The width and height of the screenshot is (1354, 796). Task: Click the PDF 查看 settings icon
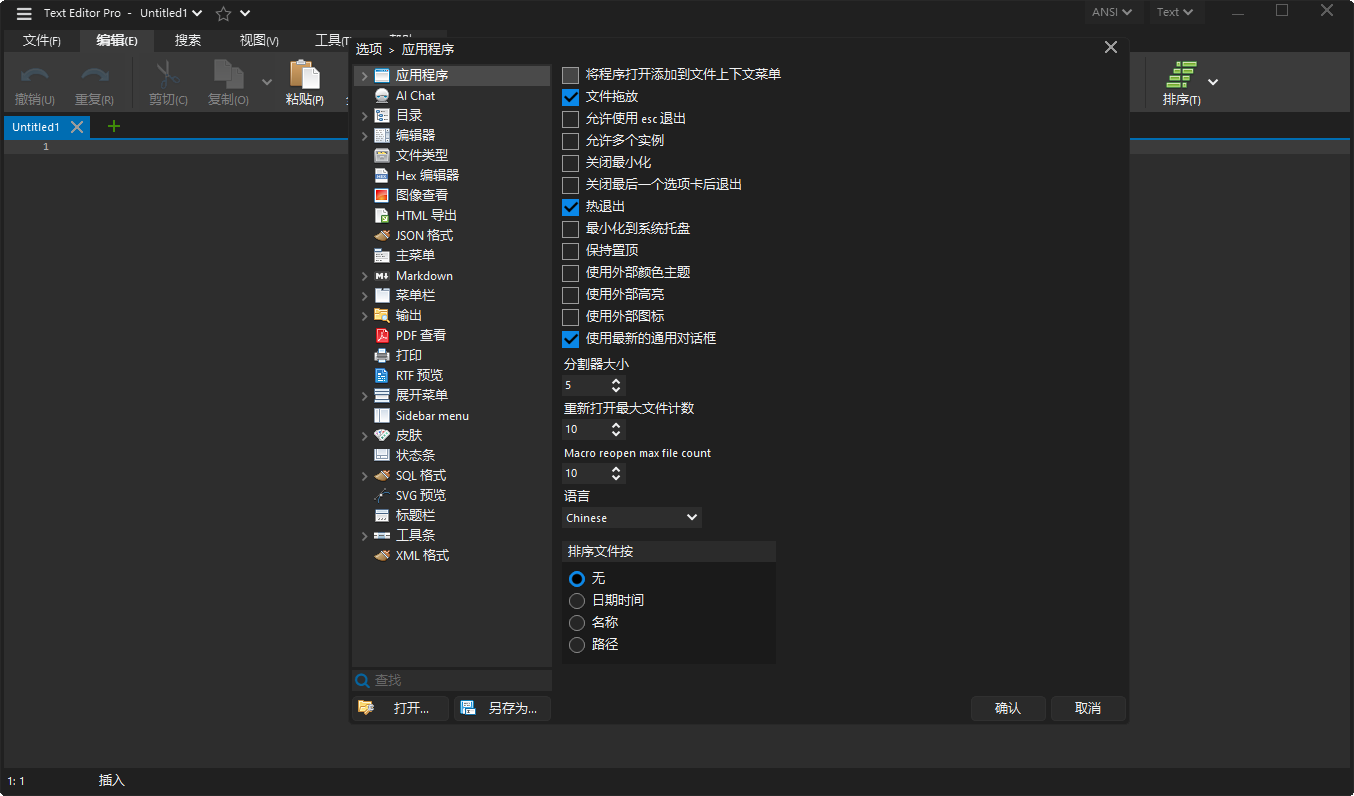pyautogui.click(x=381, y=334)
